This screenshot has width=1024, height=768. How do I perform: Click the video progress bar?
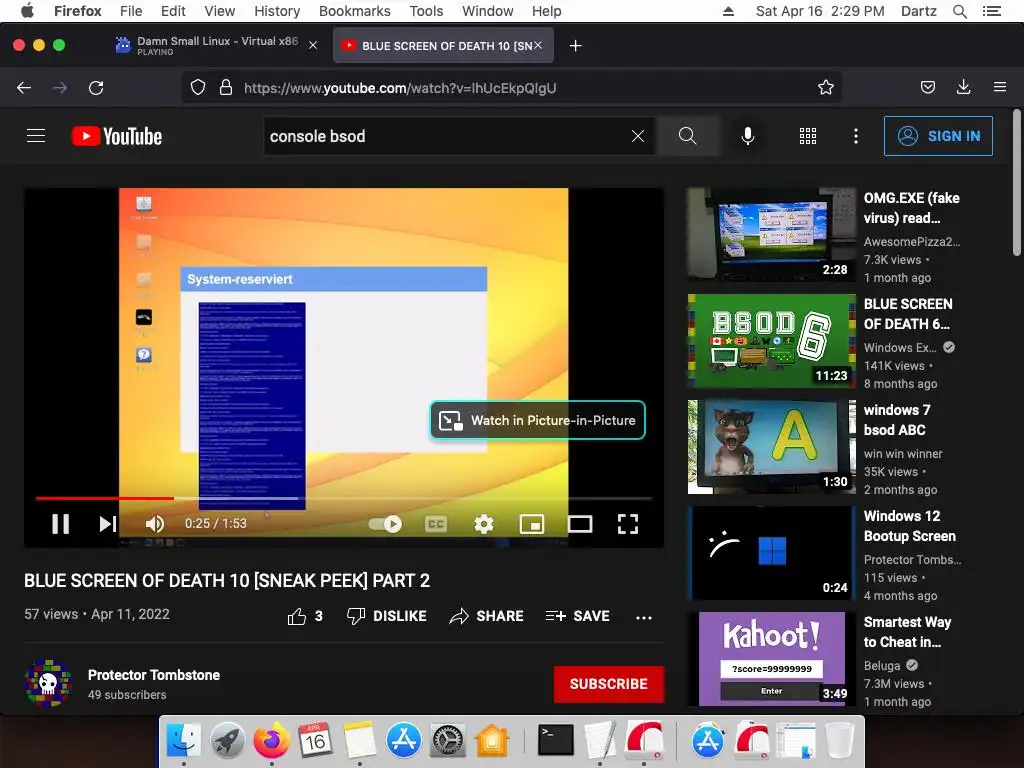point(344,498)
